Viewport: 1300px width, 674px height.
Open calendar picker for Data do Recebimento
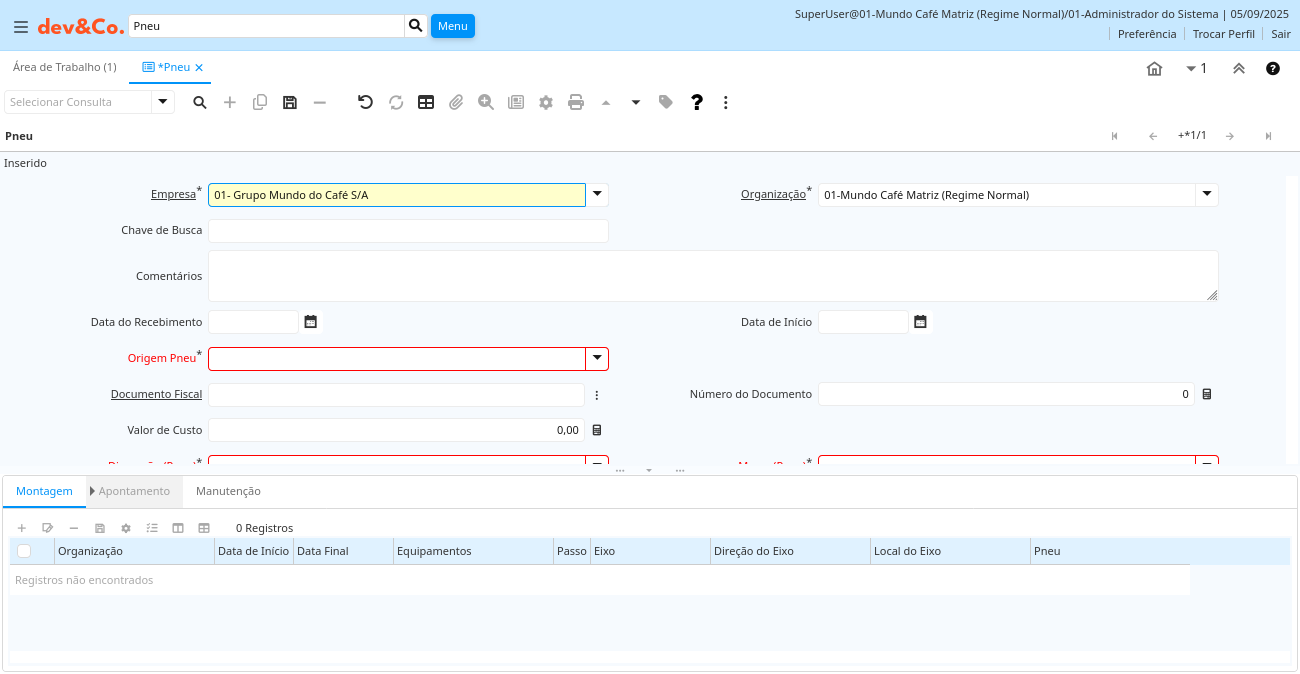coord(311,322)
